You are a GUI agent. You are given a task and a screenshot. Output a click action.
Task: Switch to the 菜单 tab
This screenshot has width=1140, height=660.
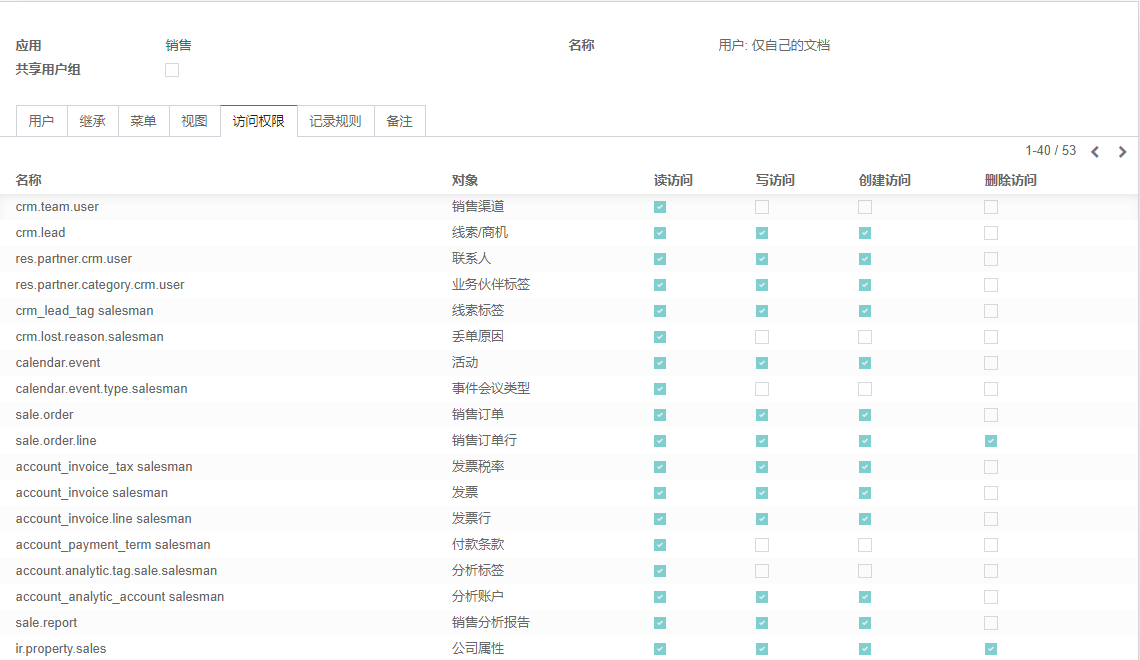coord(143,120)
